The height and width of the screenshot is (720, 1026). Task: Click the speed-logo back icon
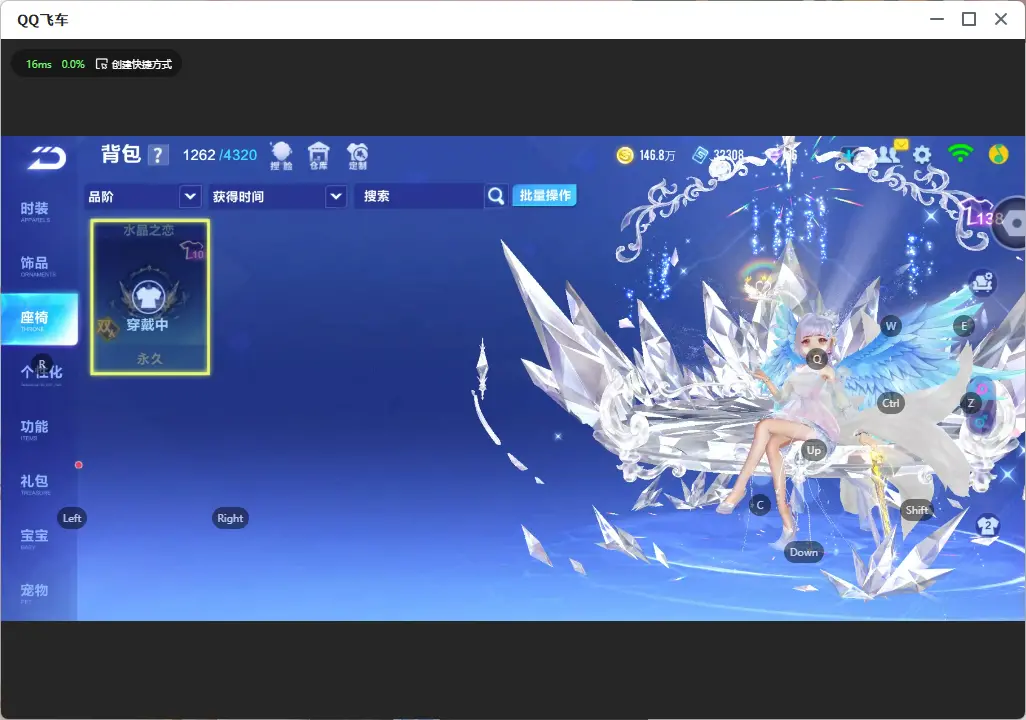click(x=47, y=158)
